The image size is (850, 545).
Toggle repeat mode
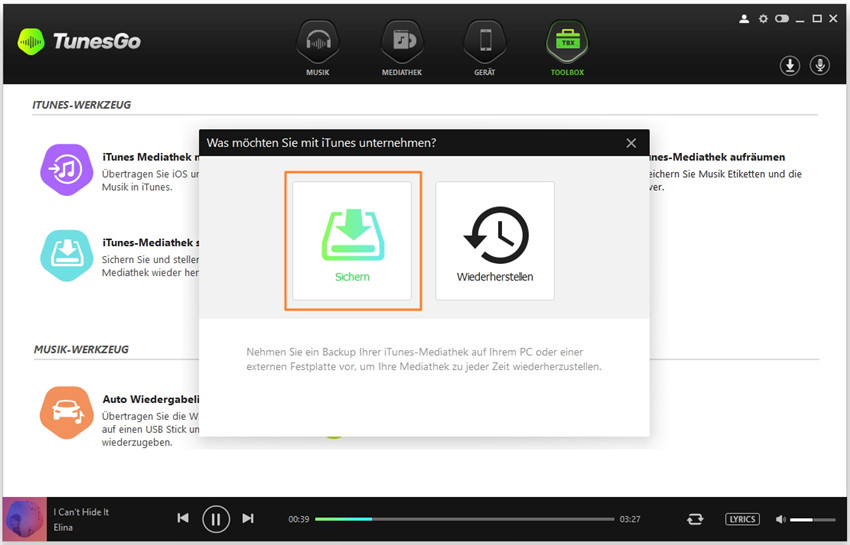[695, 519]
